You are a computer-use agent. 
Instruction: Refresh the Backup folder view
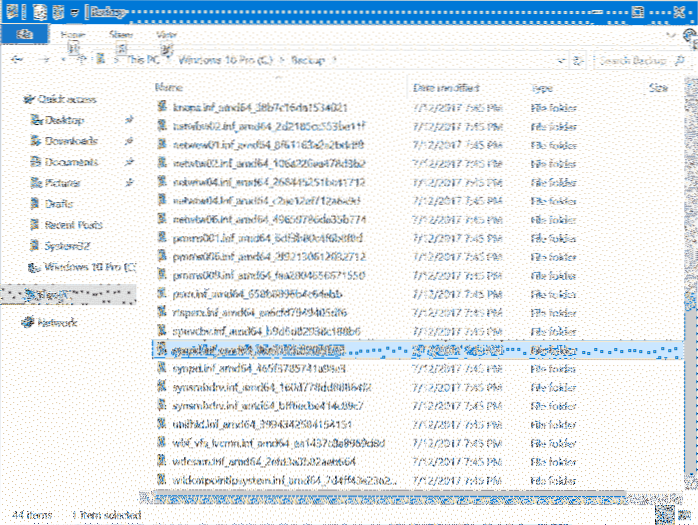tap(578, 60)
